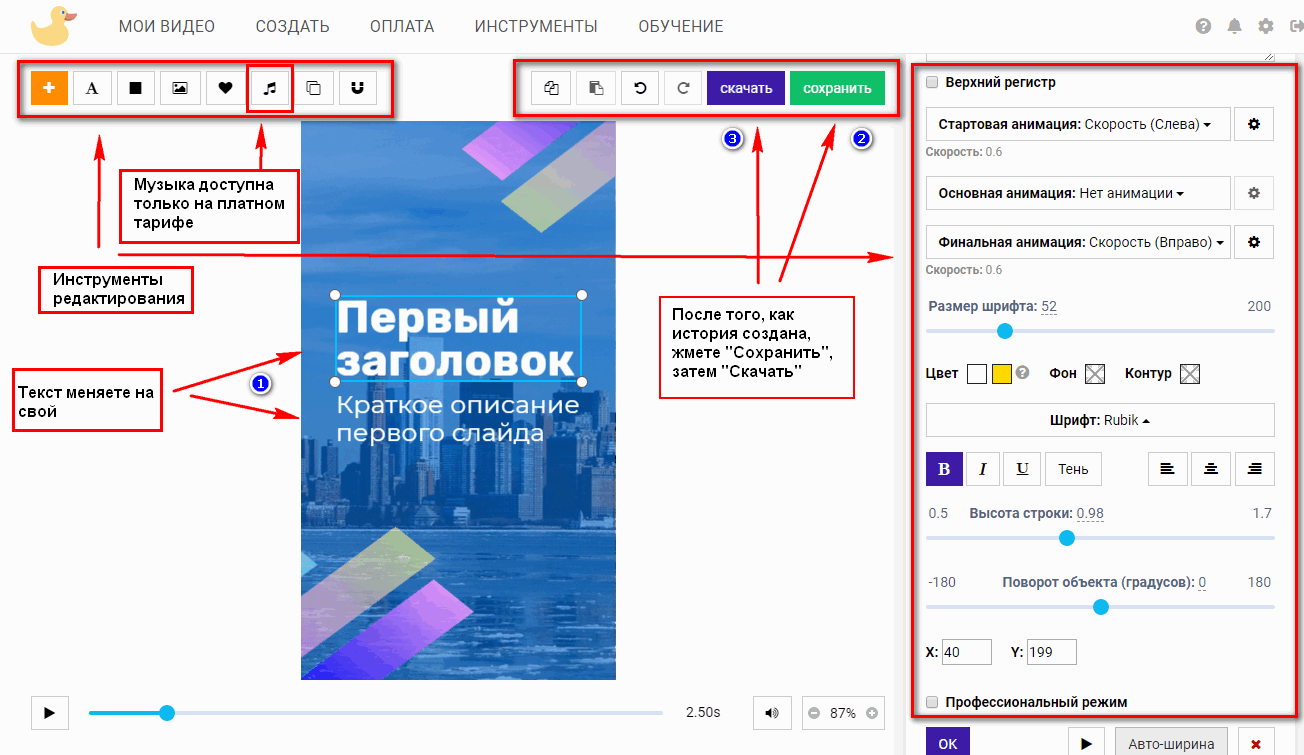Open the Стартовая анимация dropdown
The image size is (1304, 755).
pyautogui.click(x=1078, y=125)
